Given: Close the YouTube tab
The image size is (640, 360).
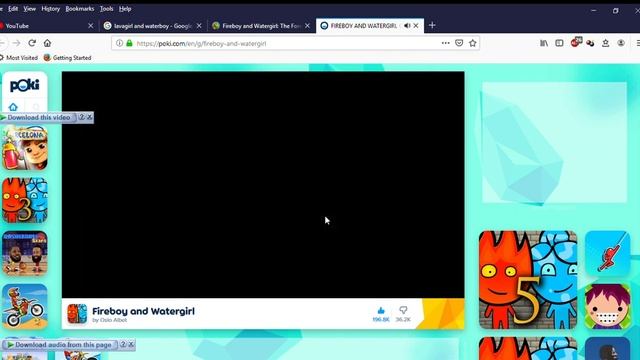Looking at the screenshot, I should click(91, 26).
